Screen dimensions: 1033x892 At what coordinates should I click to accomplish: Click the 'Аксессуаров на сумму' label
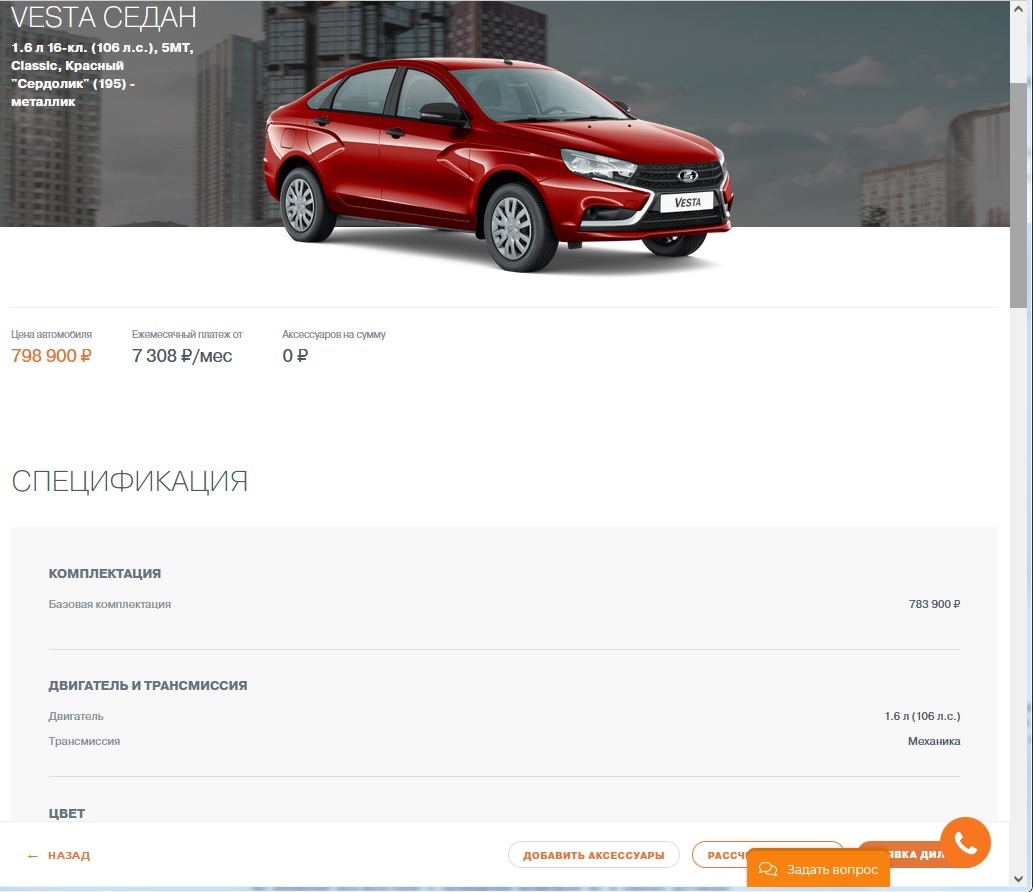pos(334,335)
